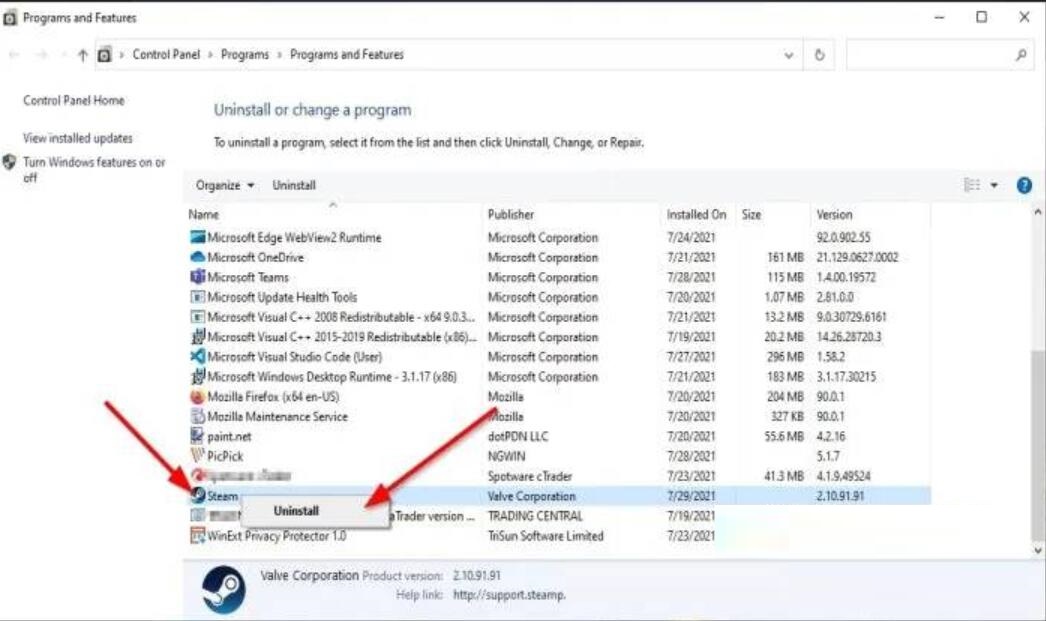
Task: Click the Visual Studio Code icon
Action: click(x=197, y=356)
